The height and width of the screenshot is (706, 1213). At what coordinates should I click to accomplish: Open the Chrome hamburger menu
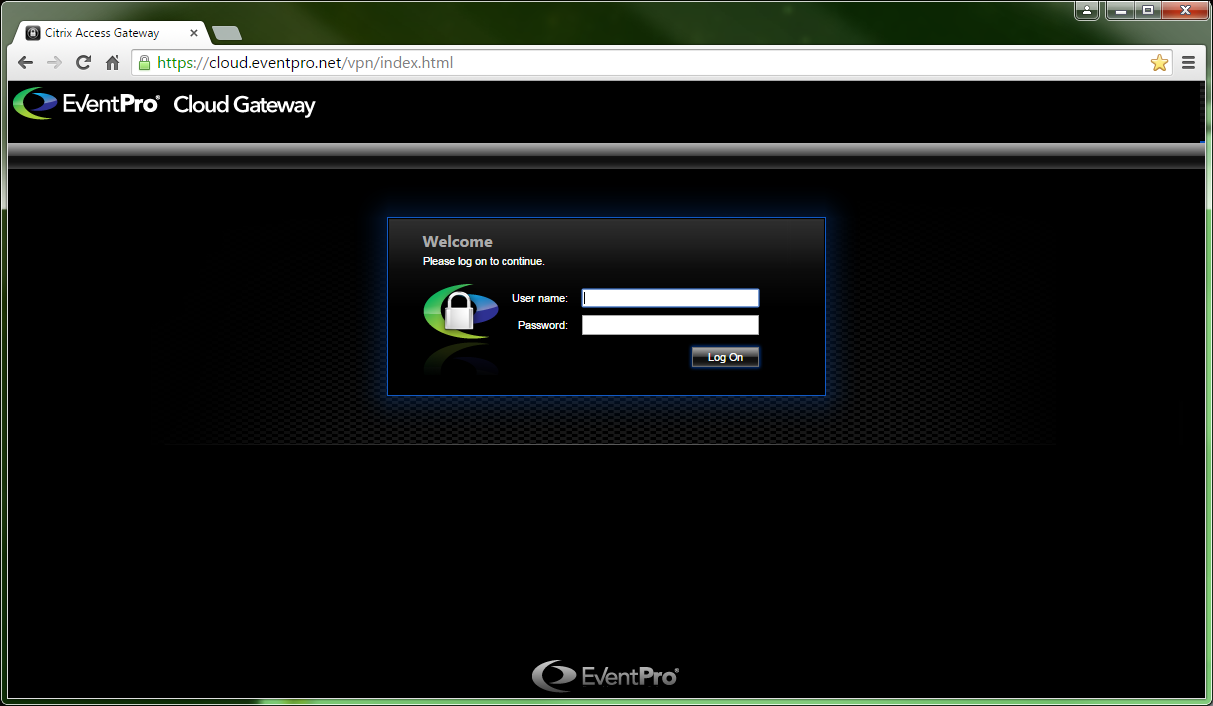pos(1189,63)
